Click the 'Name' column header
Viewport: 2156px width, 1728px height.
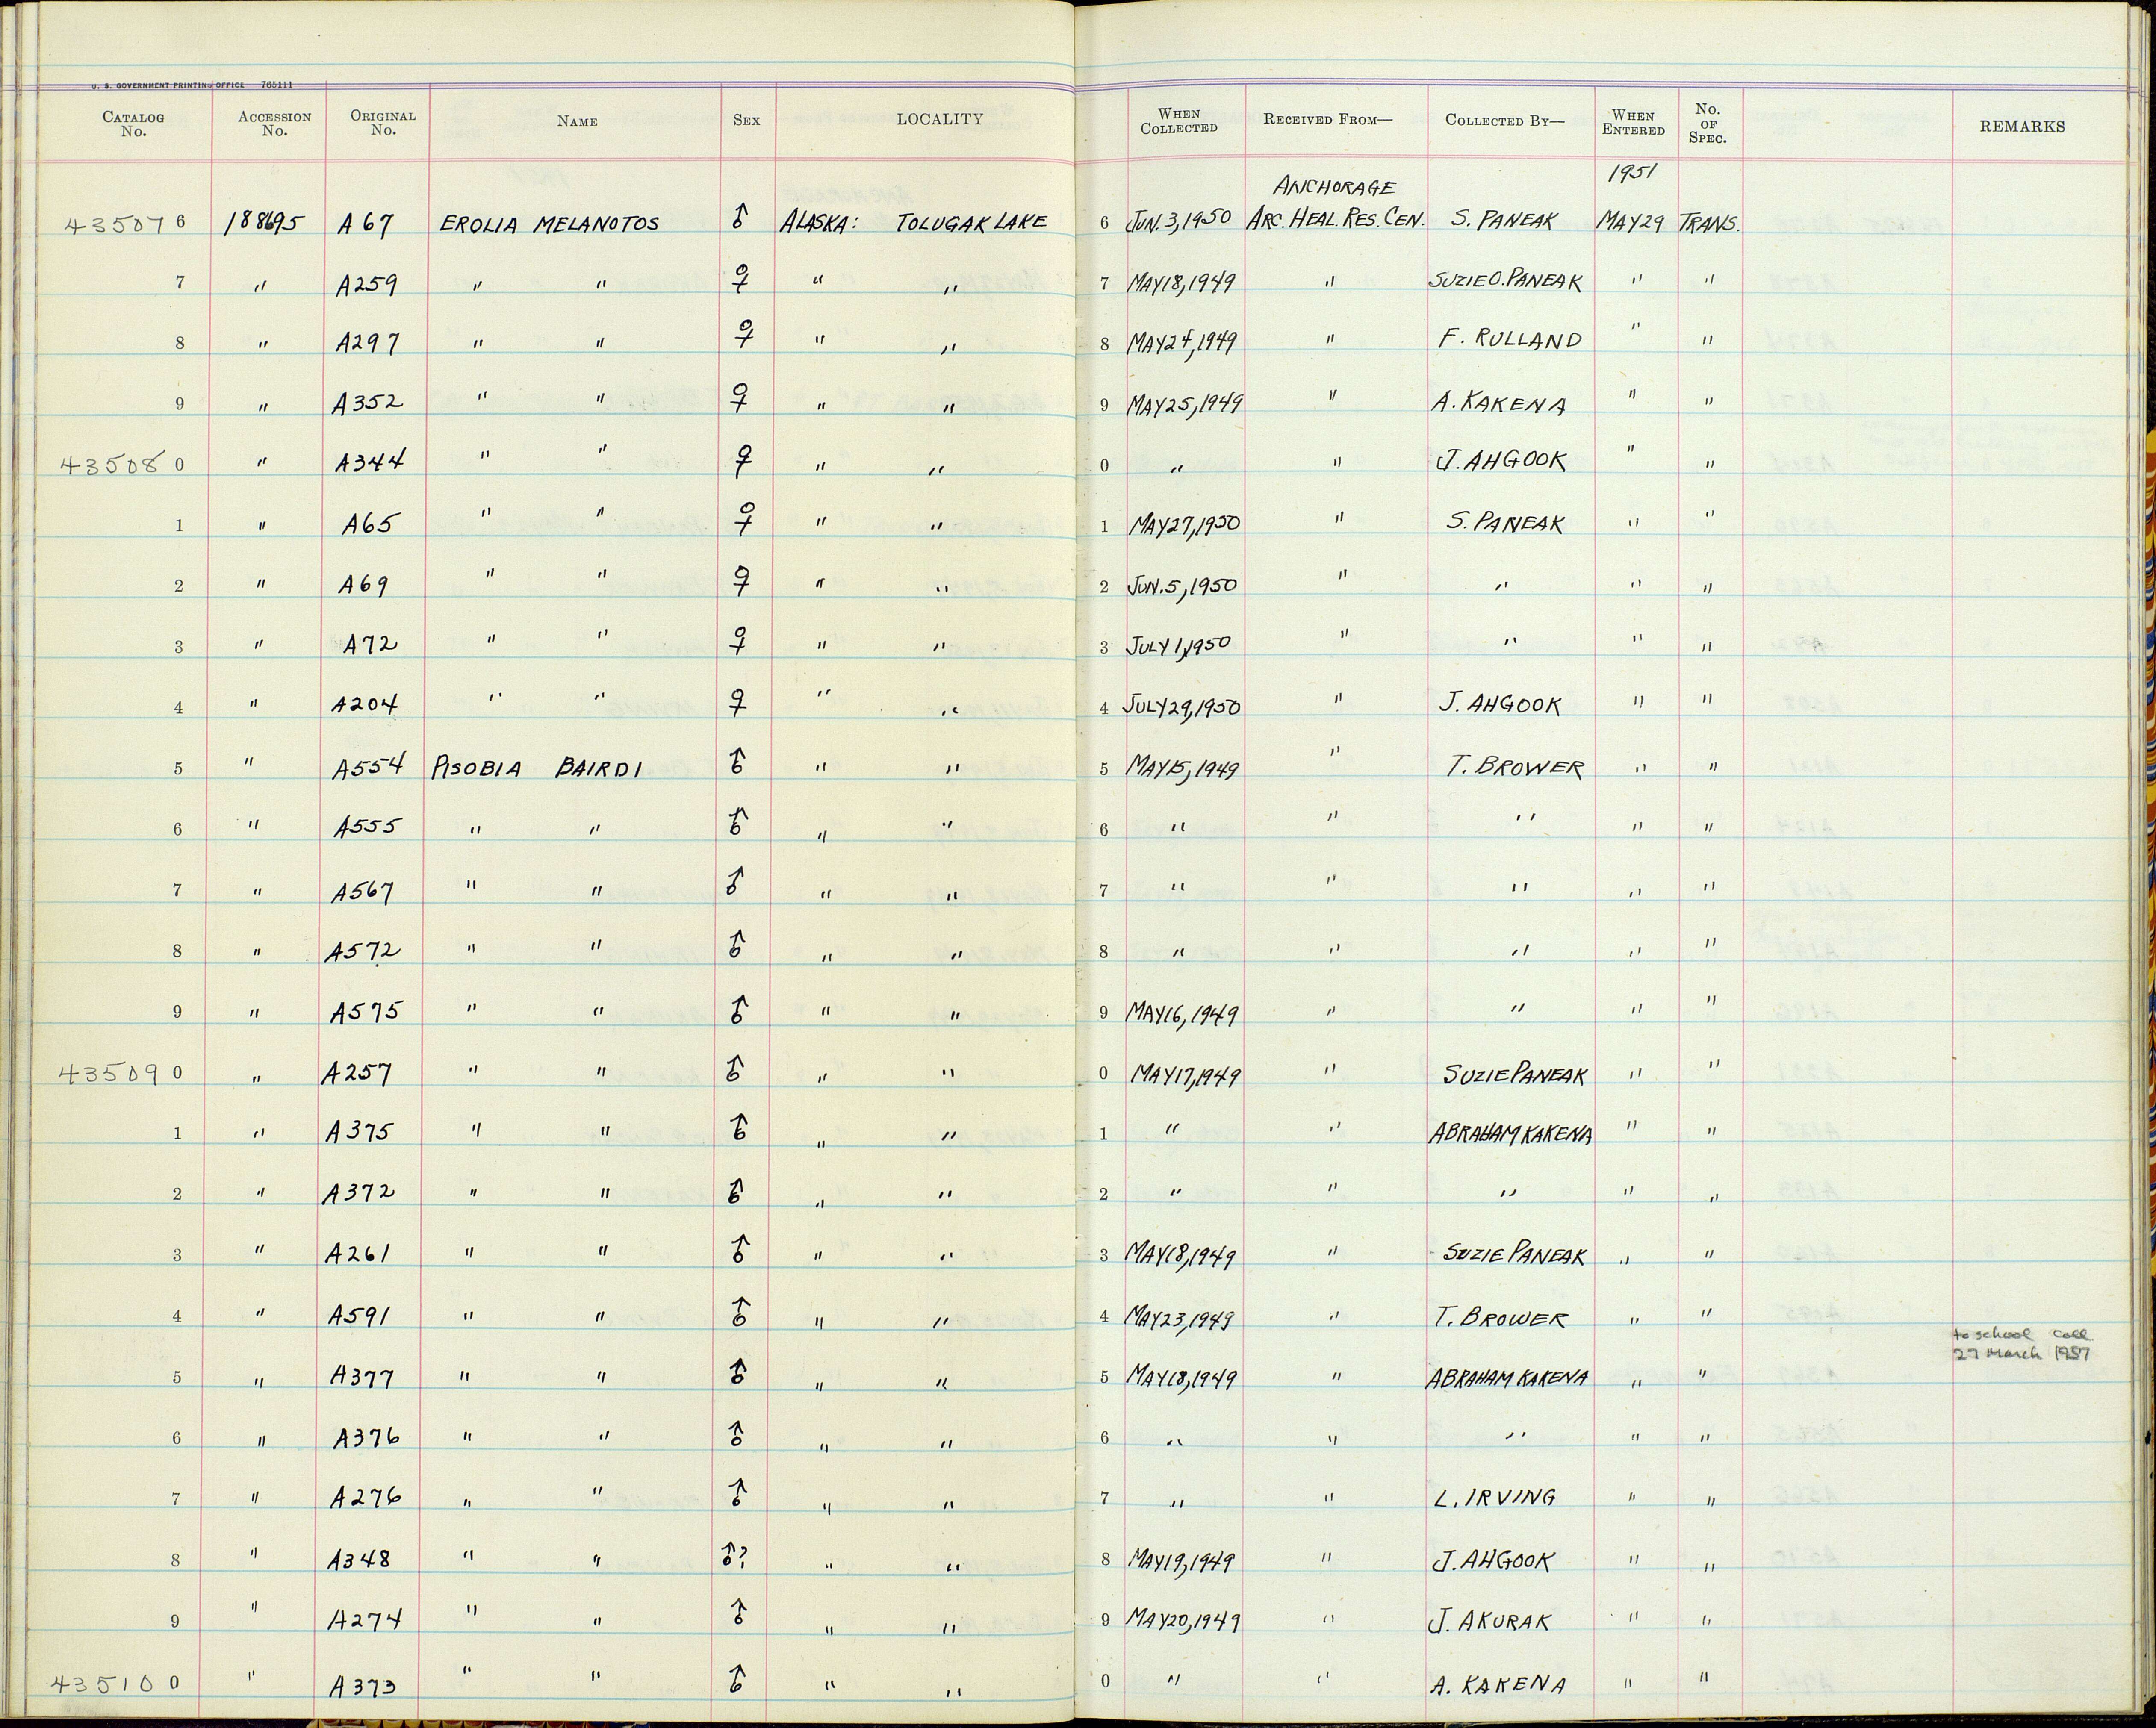(x=577, y=121)
